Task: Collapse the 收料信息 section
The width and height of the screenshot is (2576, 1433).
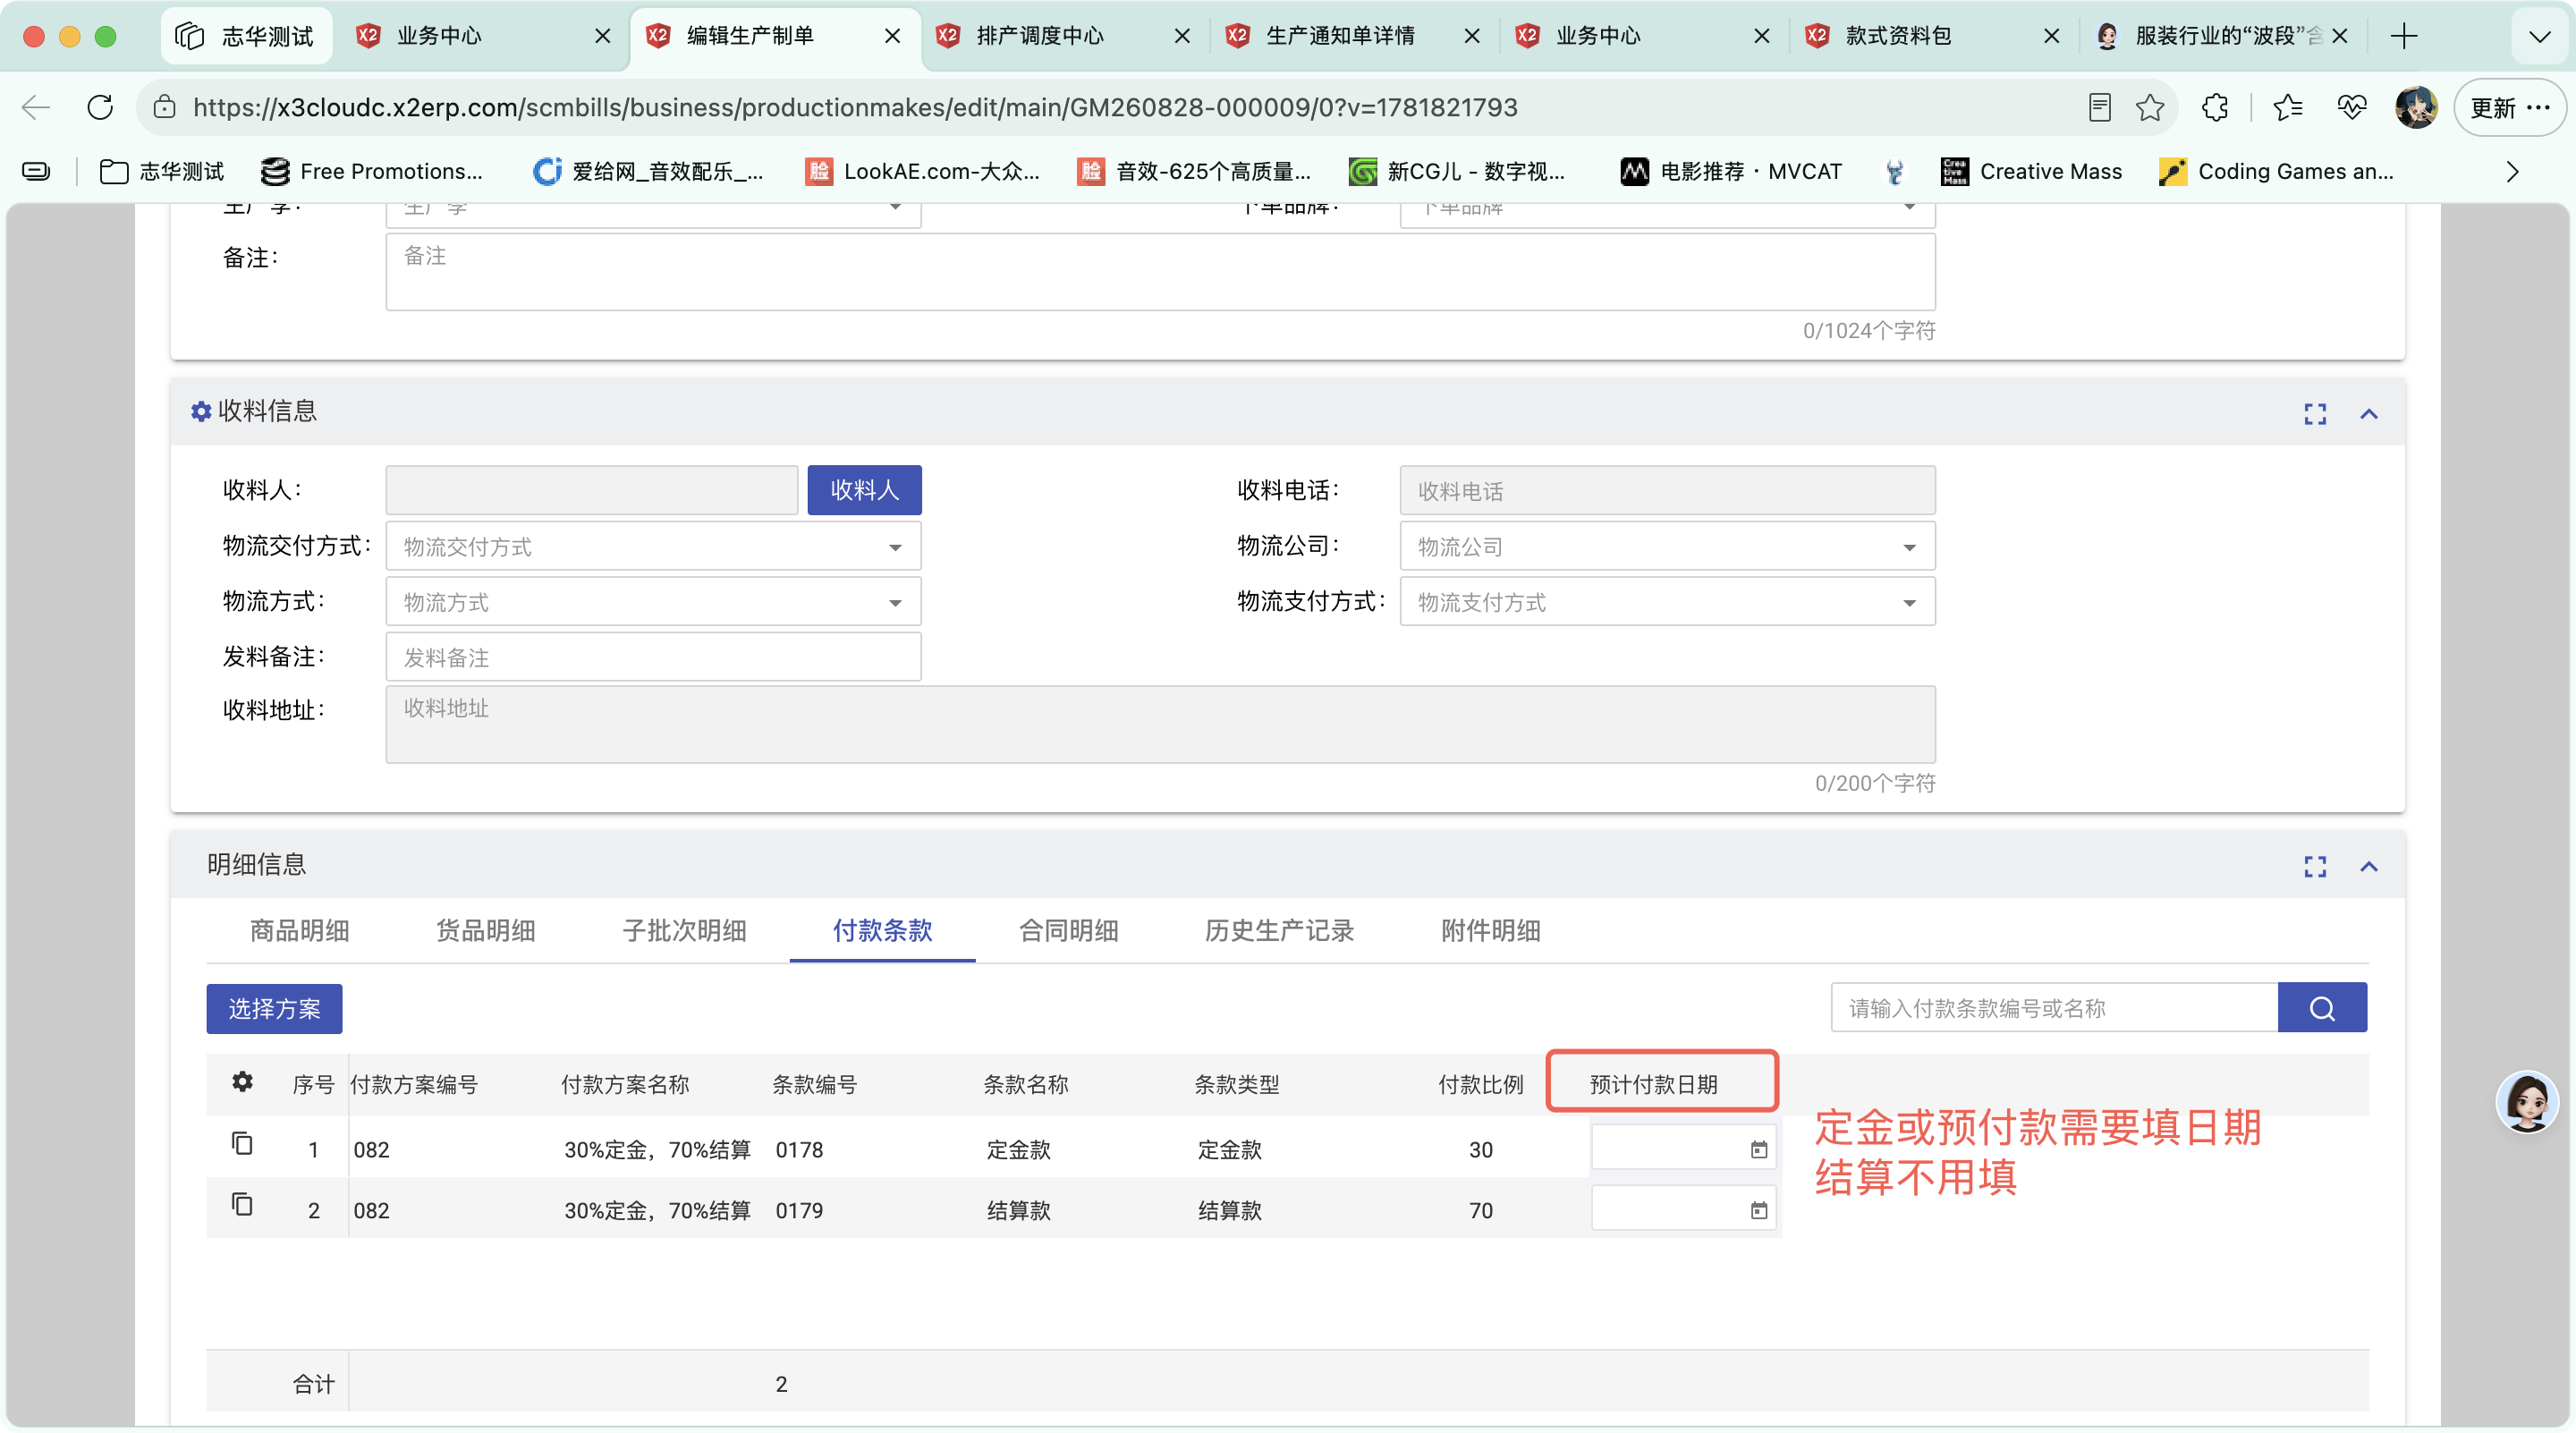Action: tap(2369, 414)
